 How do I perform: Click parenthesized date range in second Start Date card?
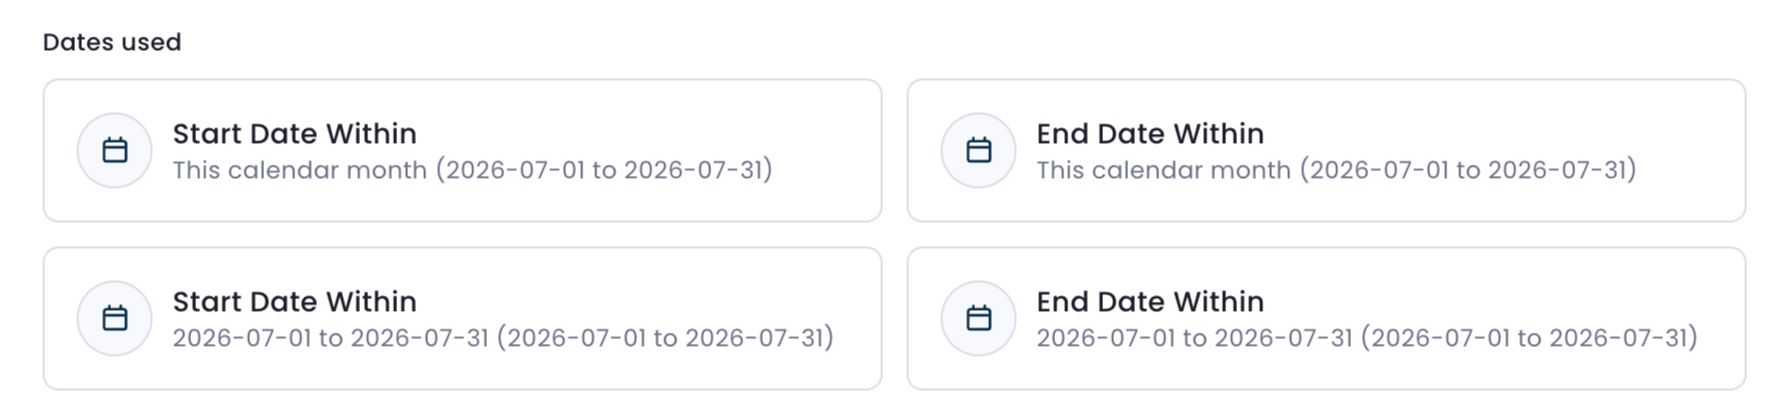click(665, 338)
